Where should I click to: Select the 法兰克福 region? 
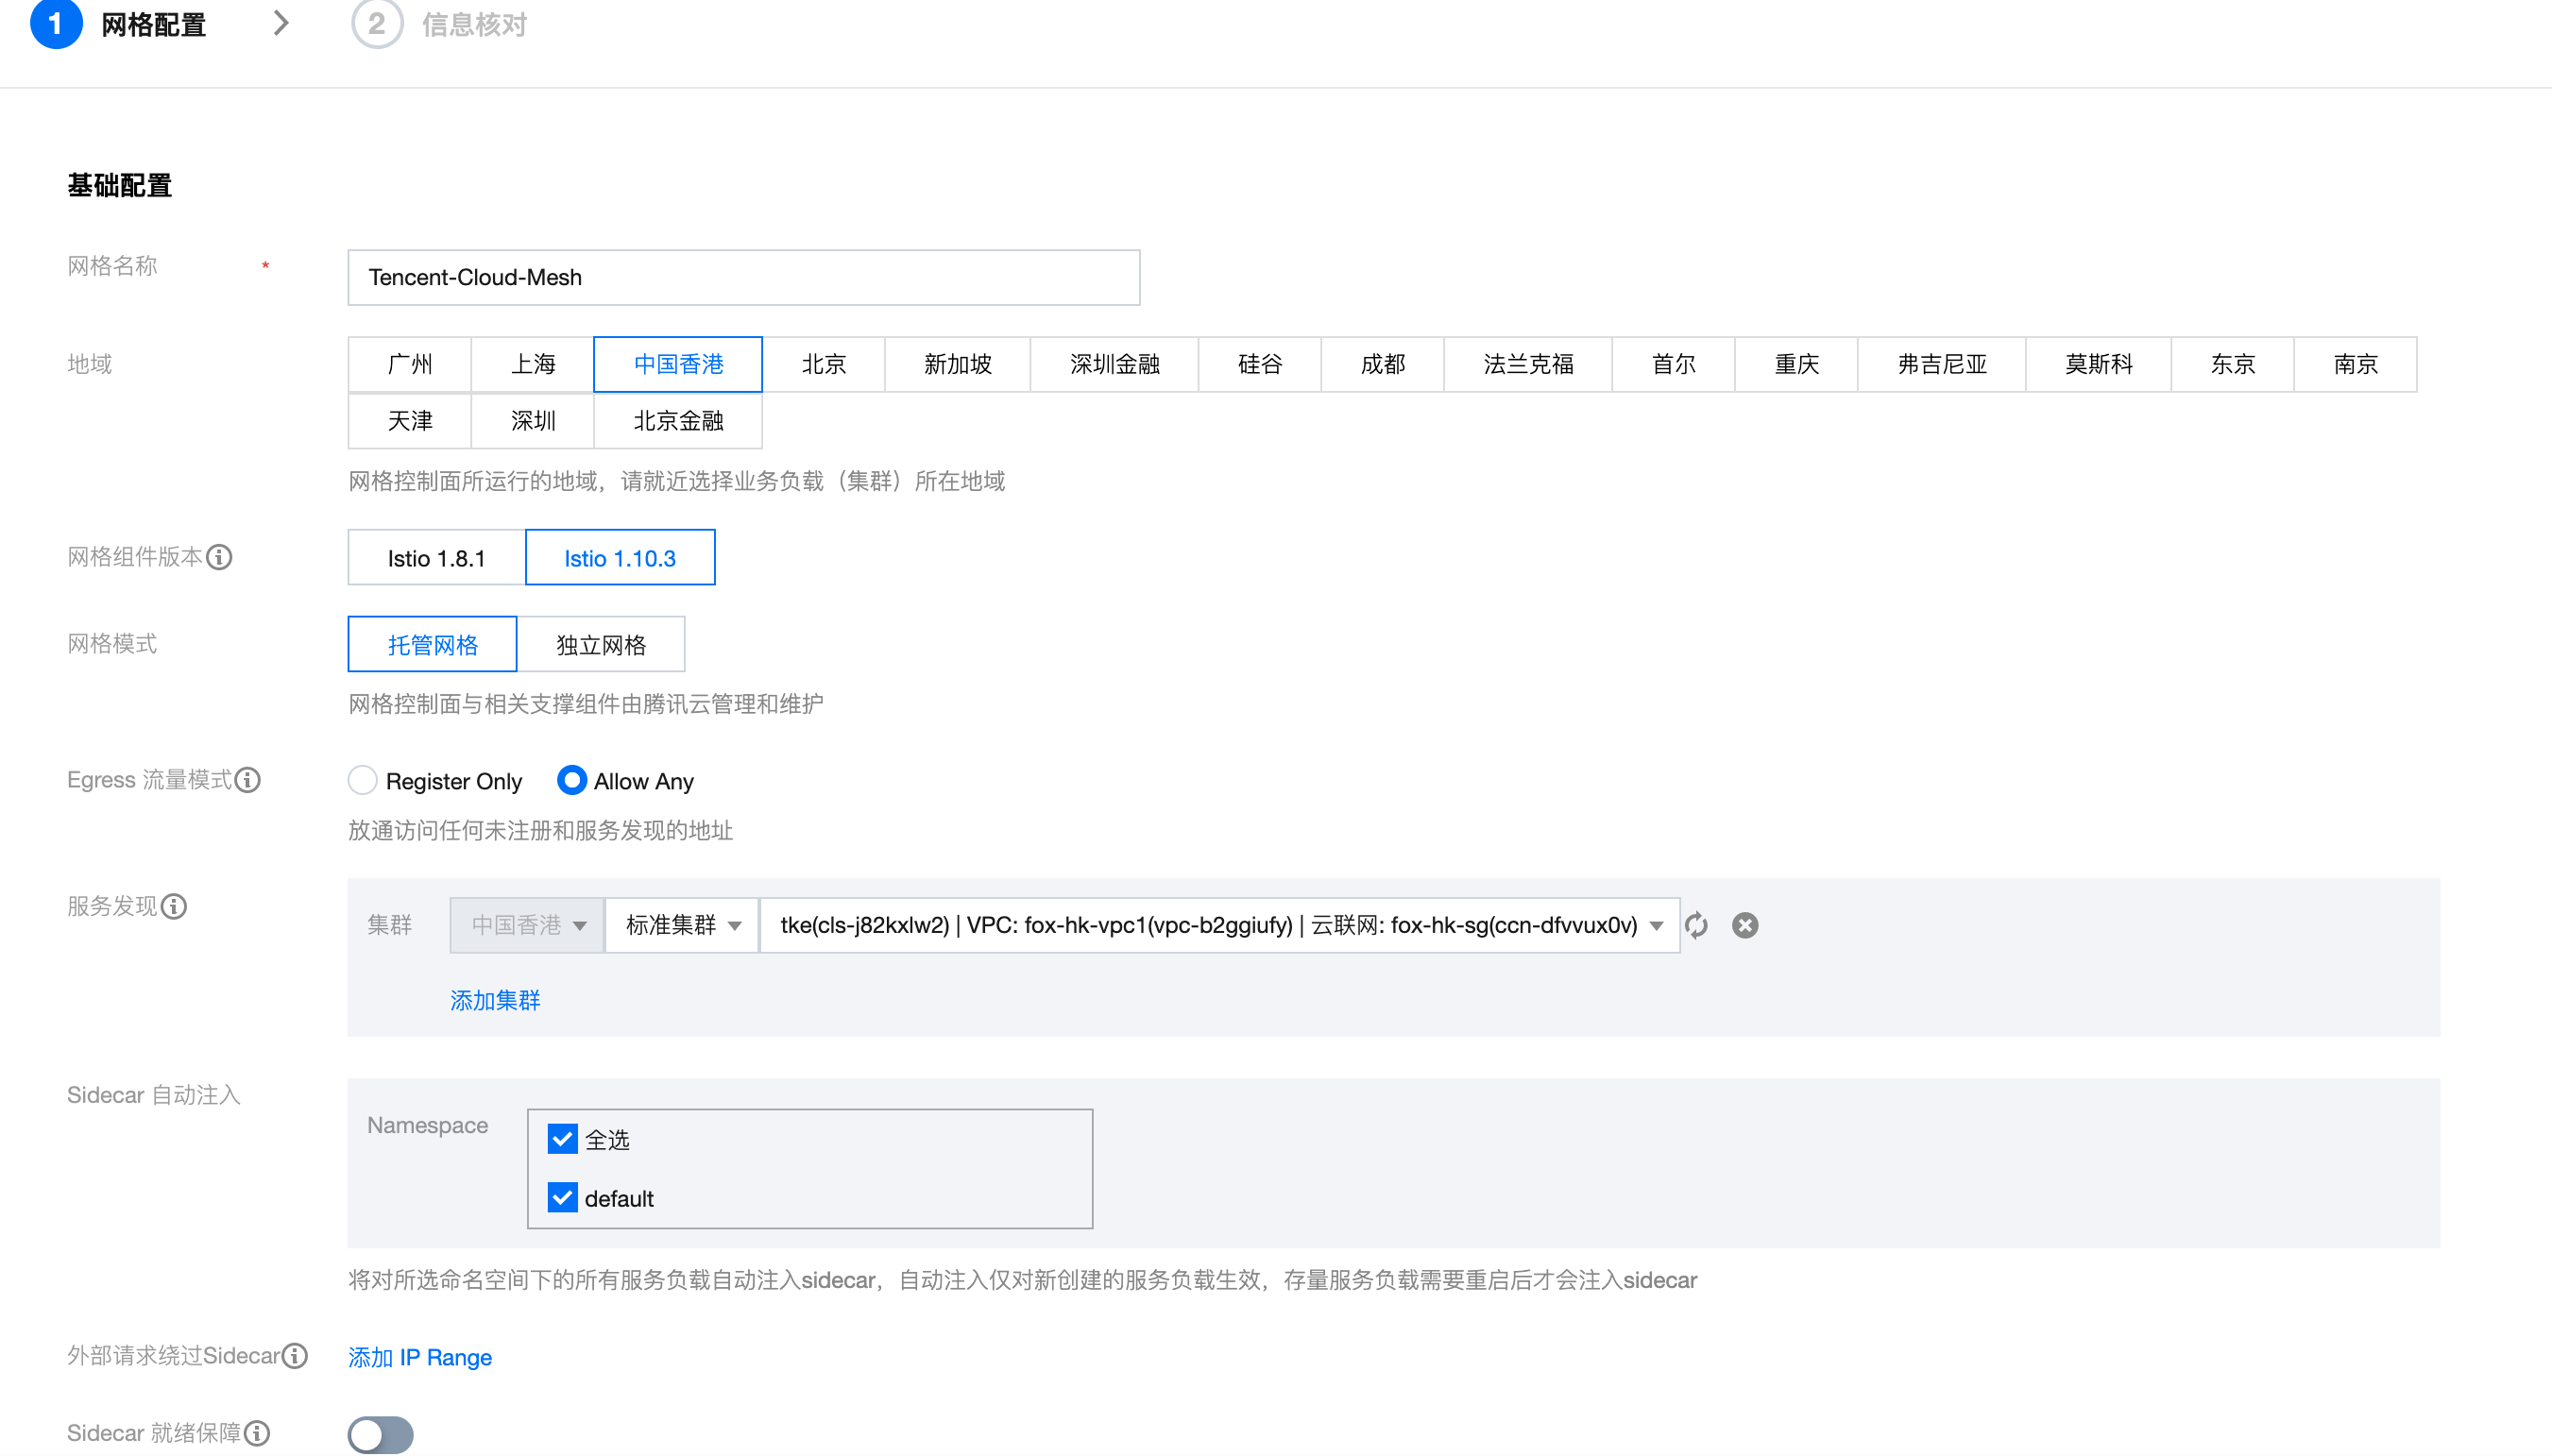coord(1529,364)
